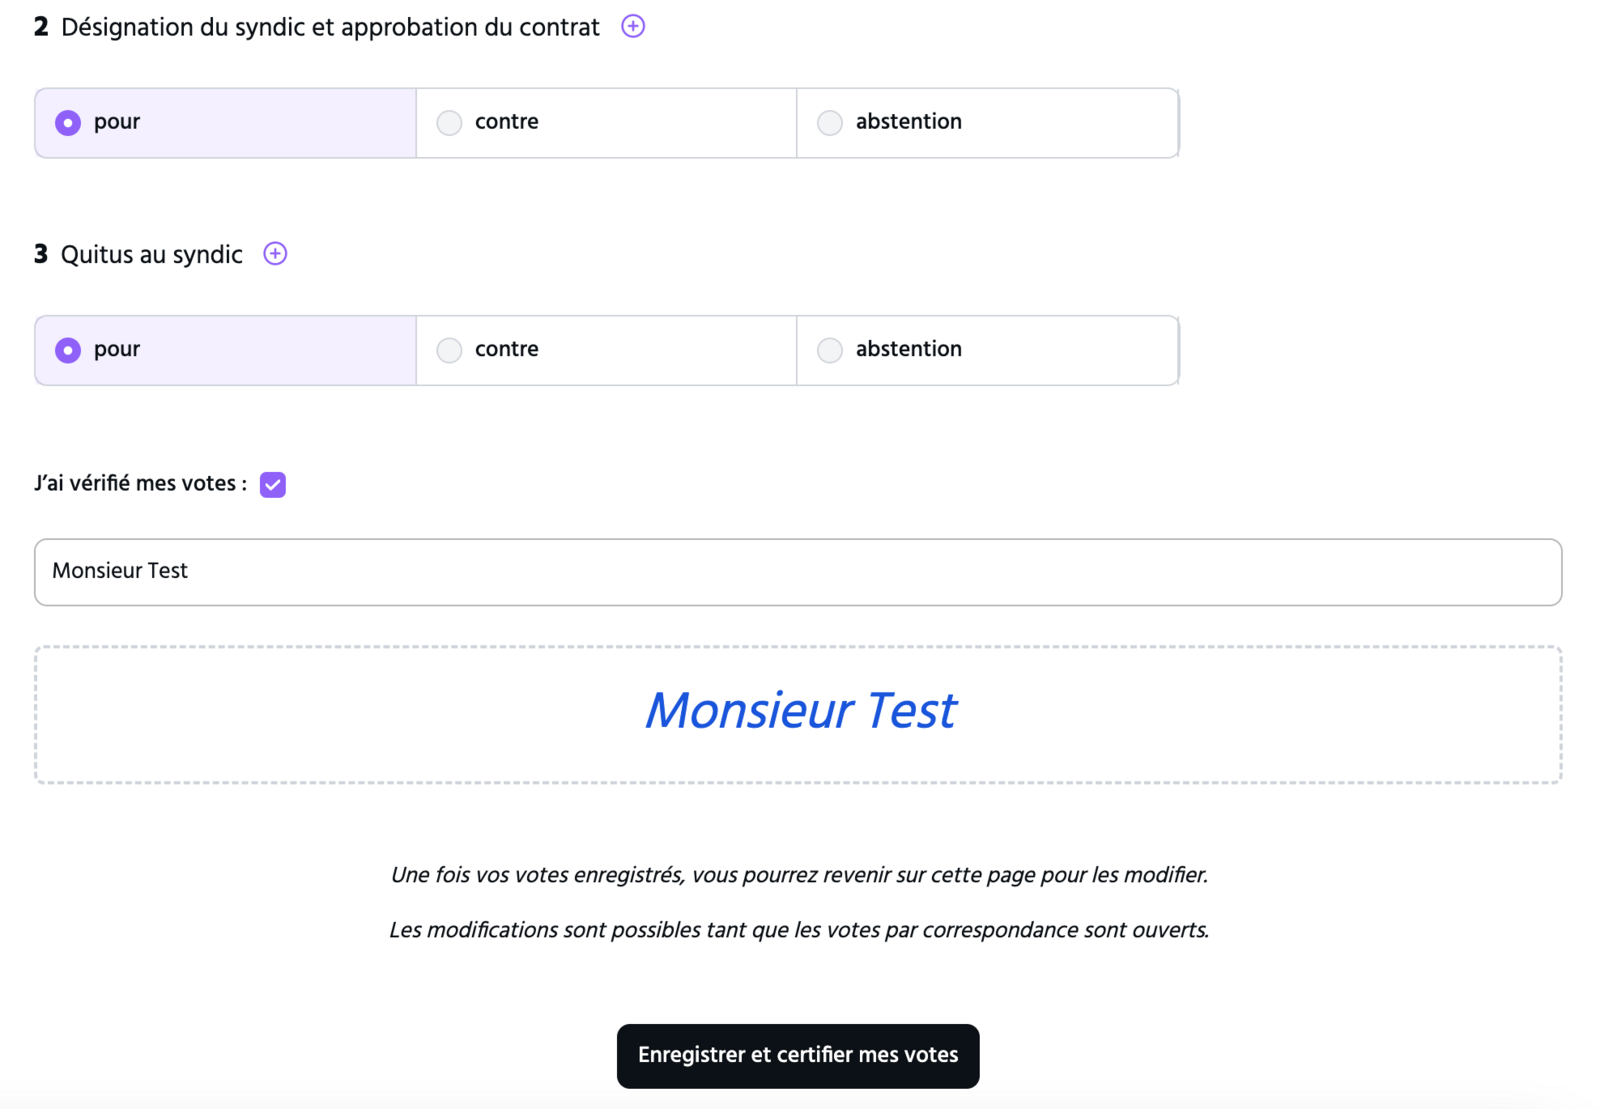Viewport: 1600px width, 1109px height.
Task: Uncheck the 'J'ai vérifié mes votes' checkbox
Action: [273, 484]
